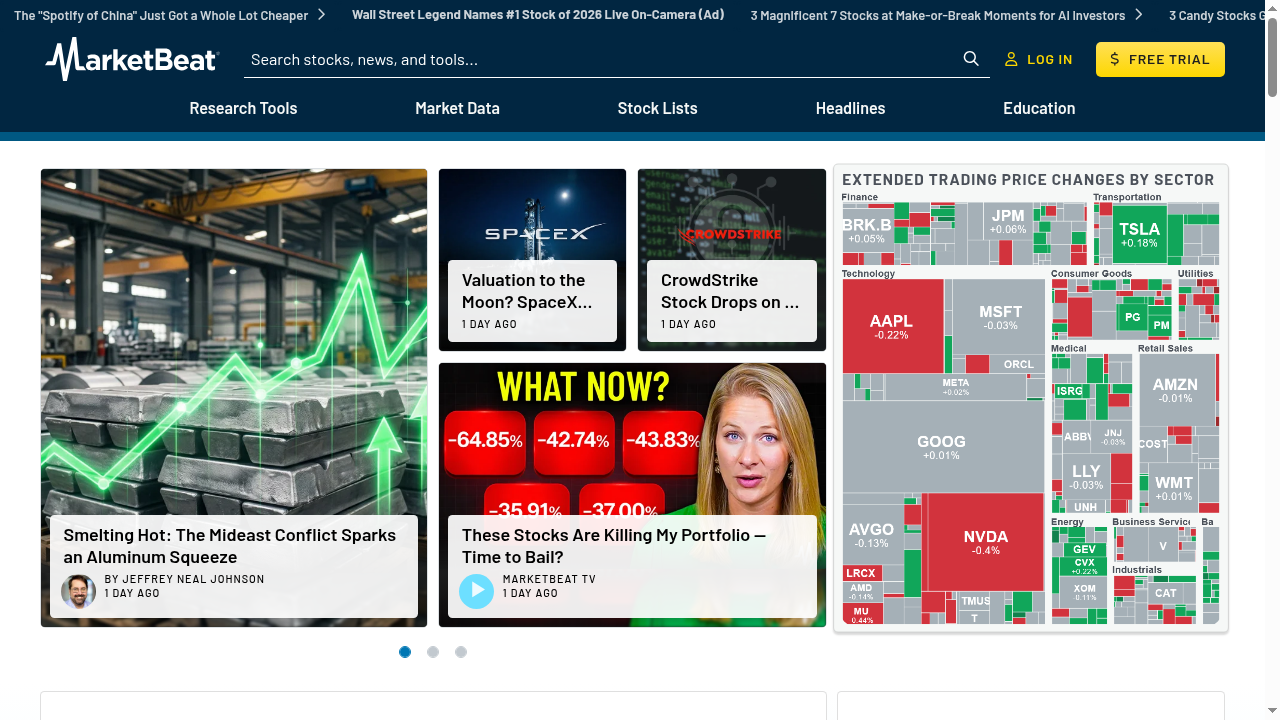Open the Stock Lists menu

(x=657, y=108)
